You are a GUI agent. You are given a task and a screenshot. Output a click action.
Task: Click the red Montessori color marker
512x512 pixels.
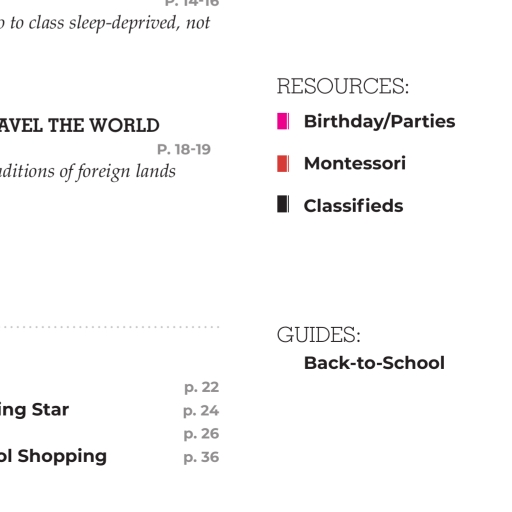pyautogui.click(x=283, y=163)
